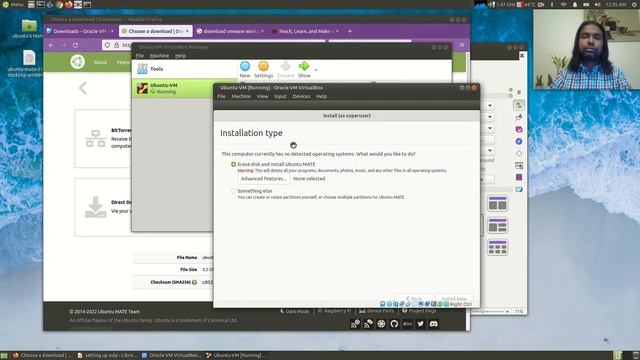
Task: Open Devices menu of the Ubuntu-VM window
Action: point(301,96)
